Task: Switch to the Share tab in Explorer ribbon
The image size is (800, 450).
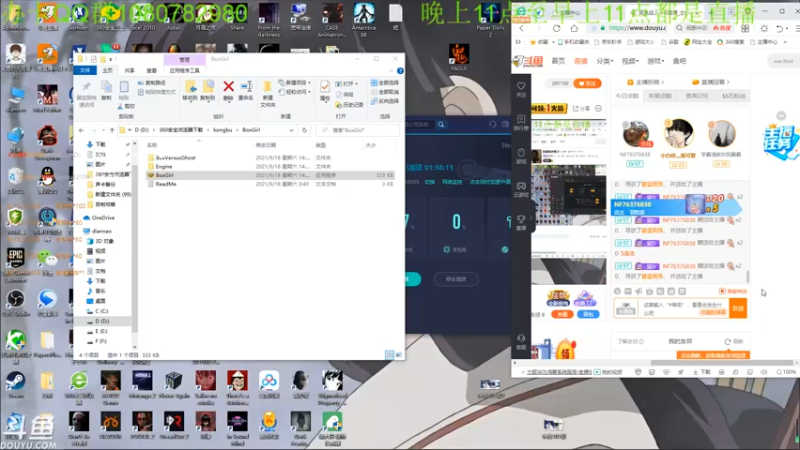Action: point(130,70)
